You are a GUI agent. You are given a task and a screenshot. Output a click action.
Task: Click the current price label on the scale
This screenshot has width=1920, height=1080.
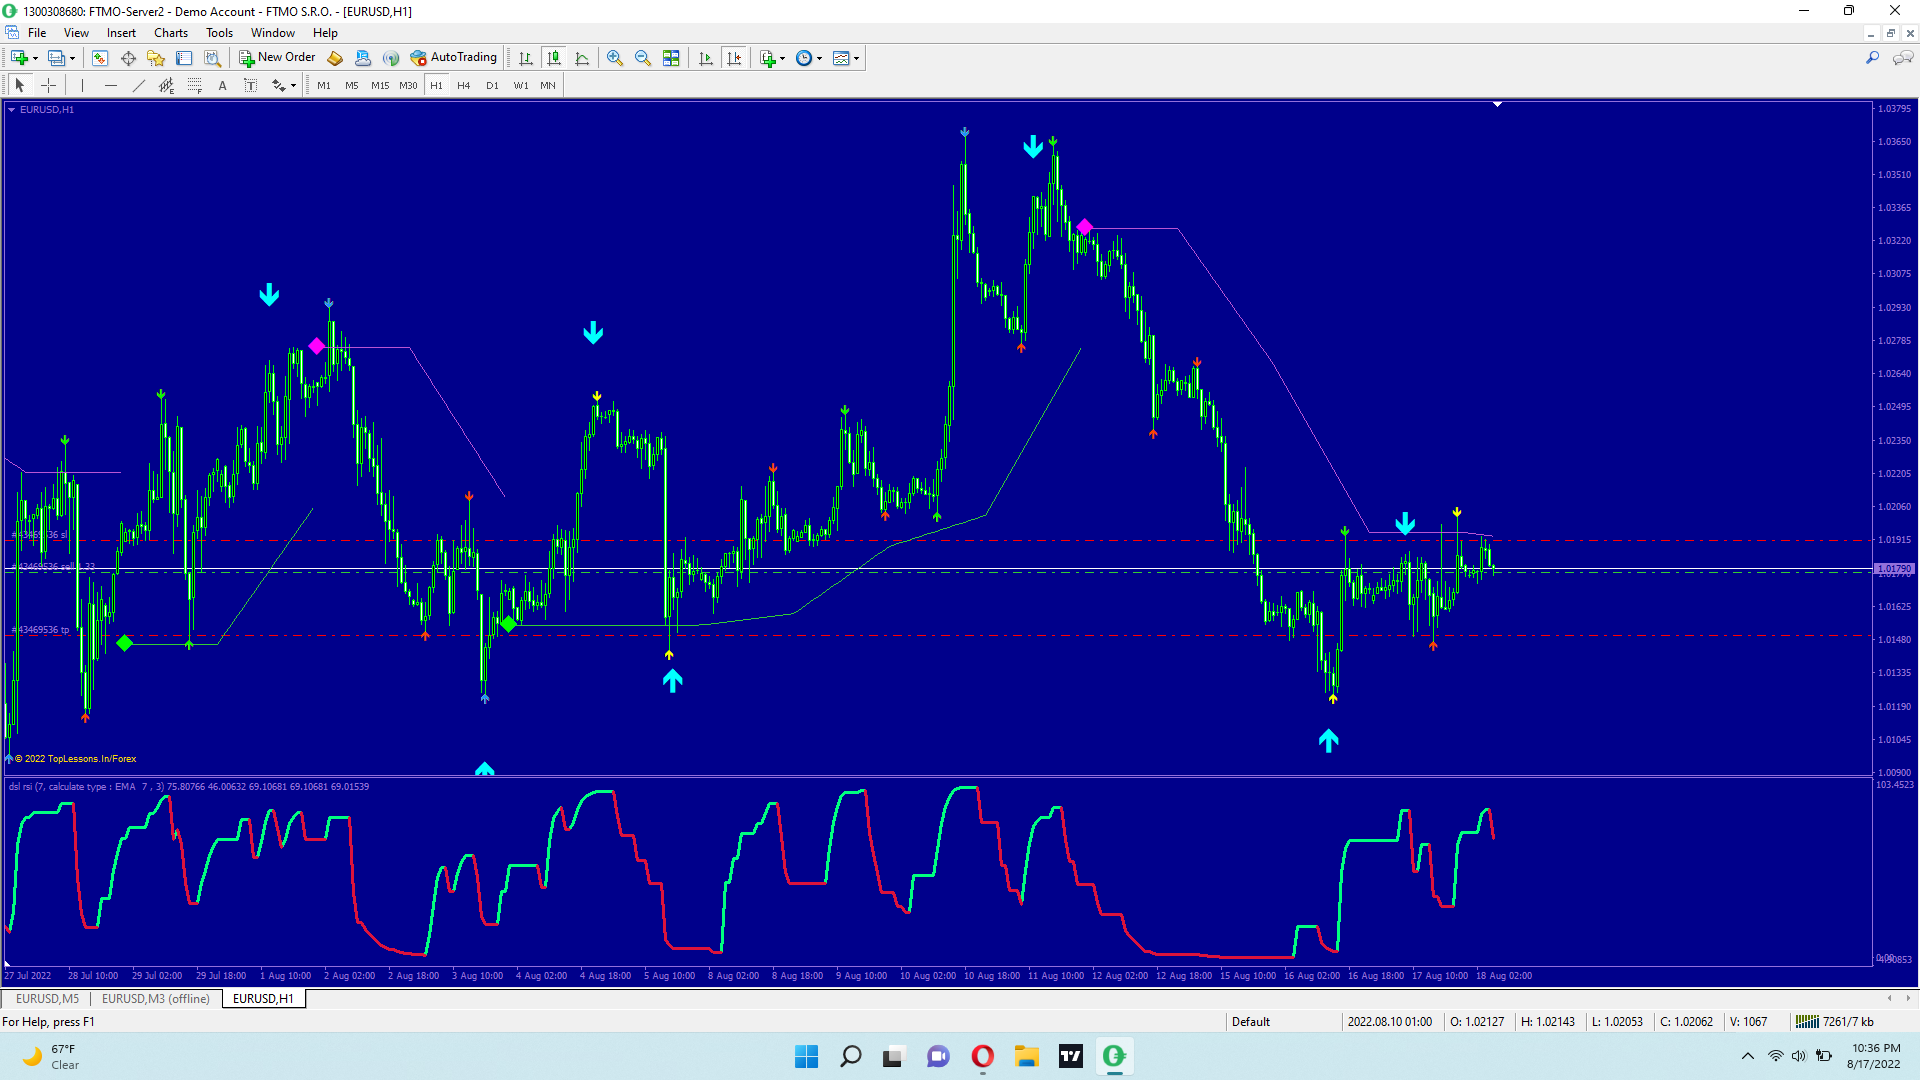pos(1893,569)
